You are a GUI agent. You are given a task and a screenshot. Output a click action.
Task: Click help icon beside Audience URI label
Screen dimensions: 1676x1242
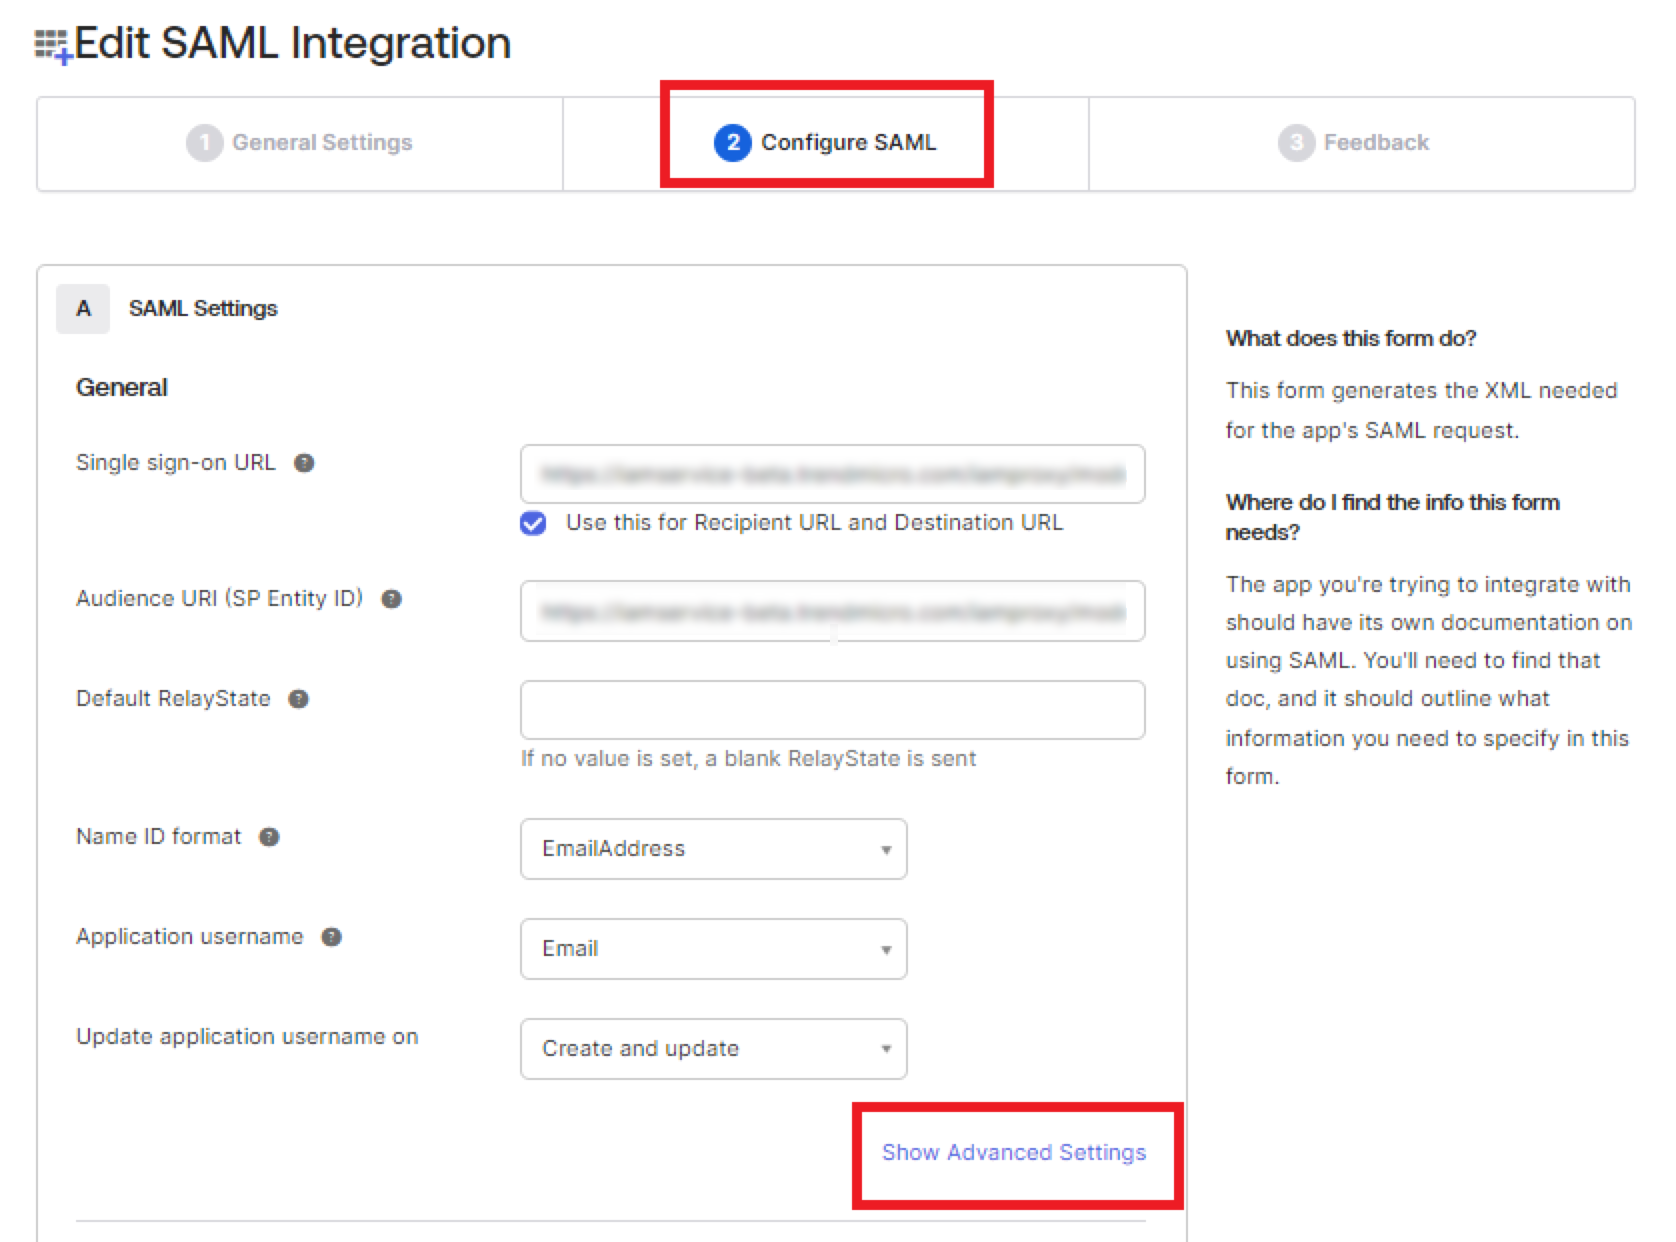(x=392, y=599)
